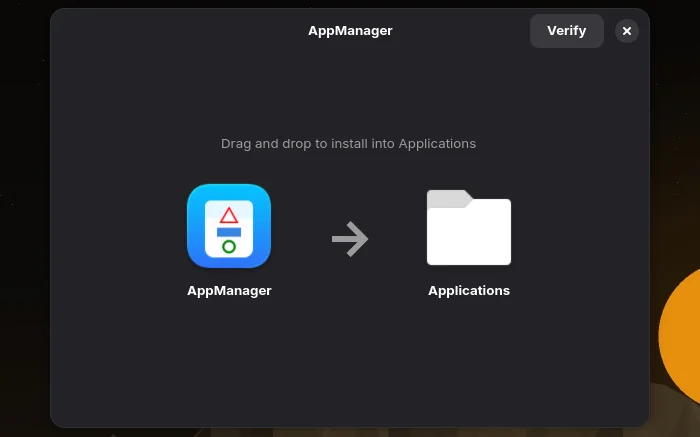Select the white Applications folder icon

(x=469, y=227)
